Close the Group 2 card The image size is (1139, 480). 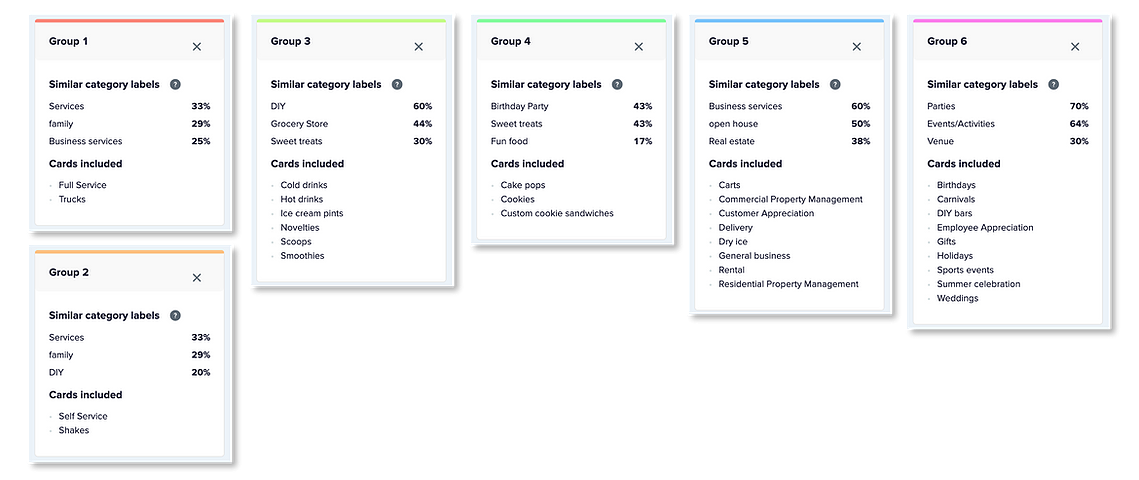point(197,277)
